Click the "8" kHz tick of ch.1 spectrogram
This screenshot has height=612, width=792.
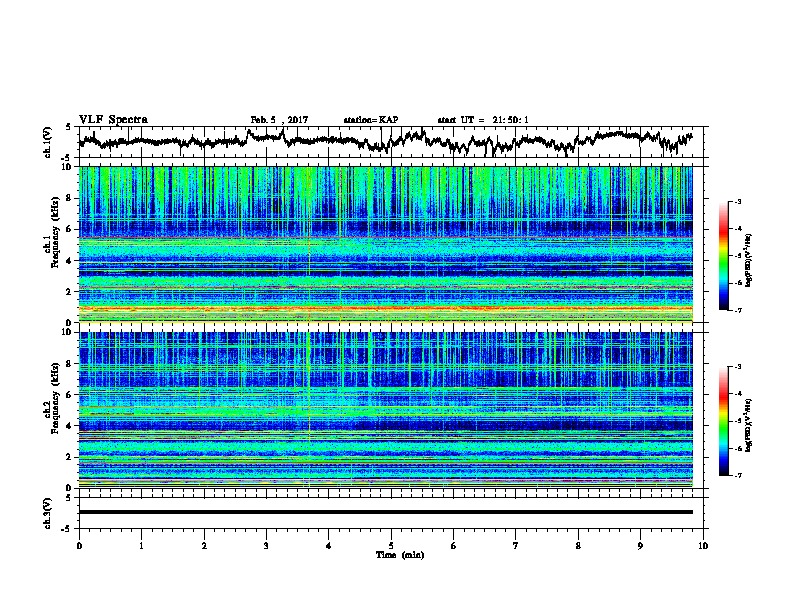click(69, 198)
